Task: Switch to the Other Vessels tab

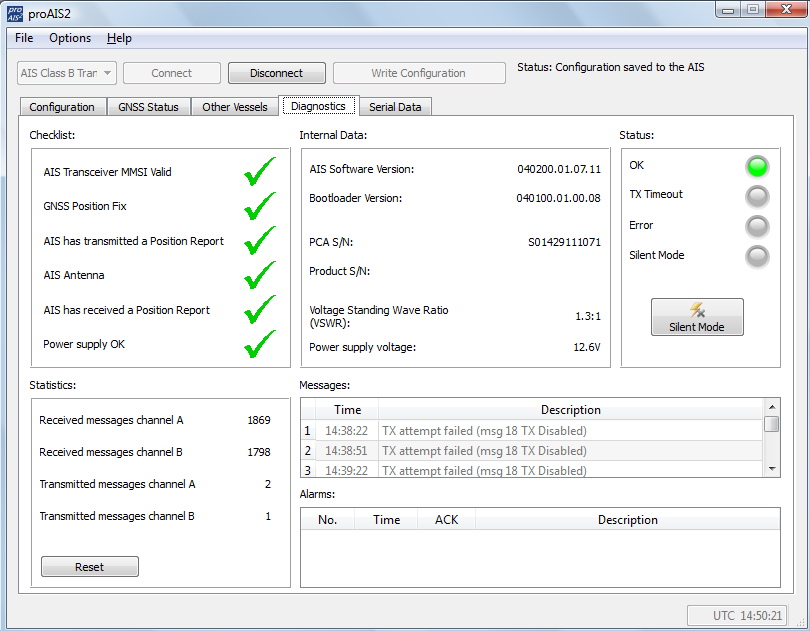Action: coord(235,107)
